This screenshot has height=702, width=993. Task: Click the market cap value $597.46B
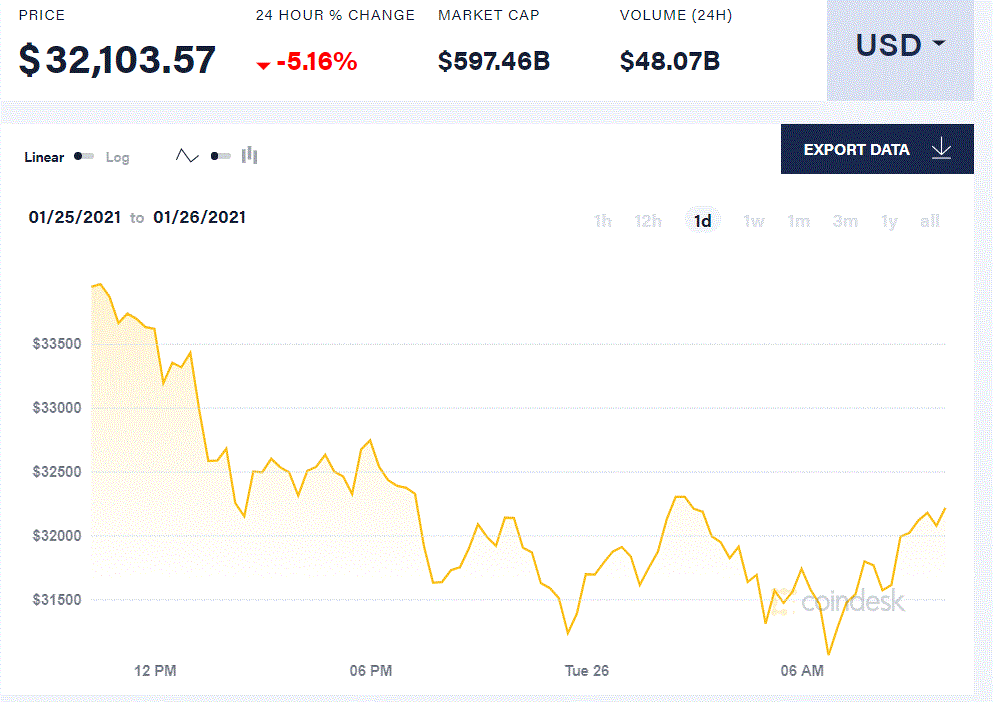coord(494,61)
